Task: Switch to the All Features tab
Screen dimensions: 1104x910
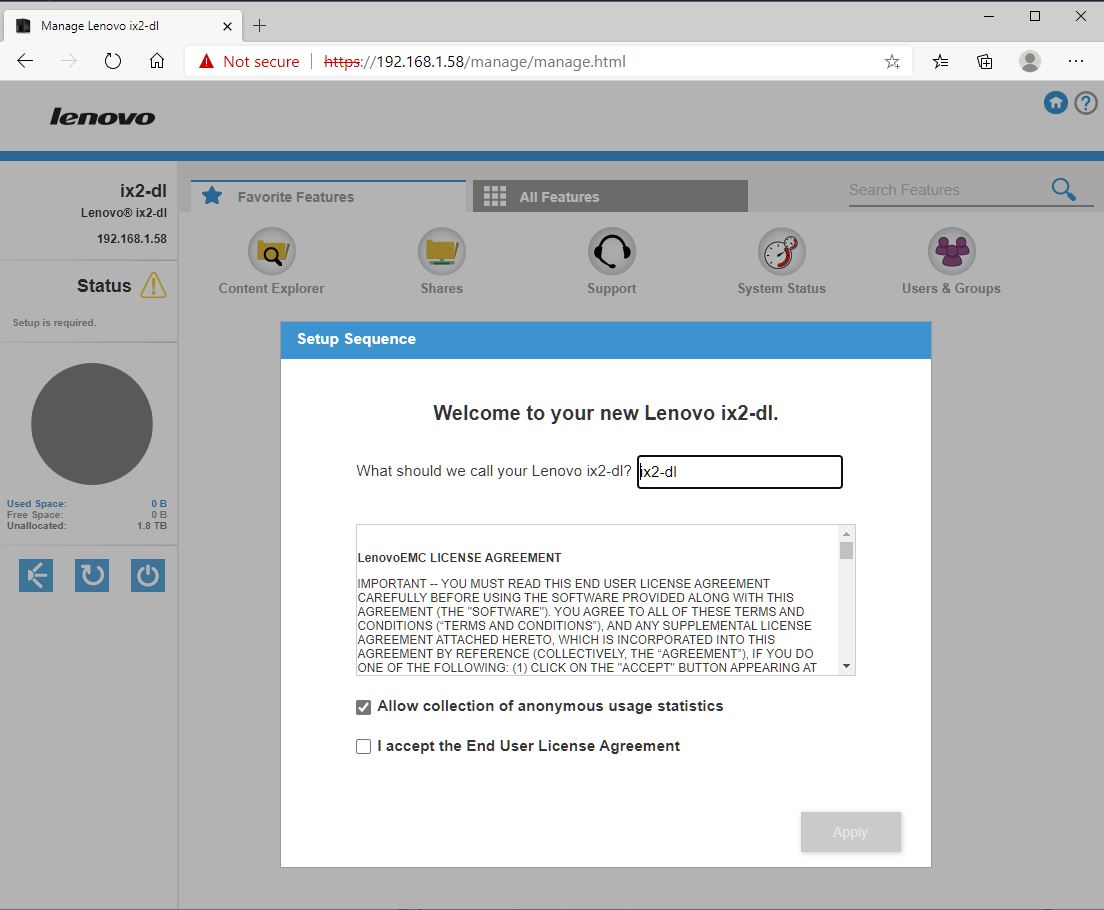Action: (x=609, y=197)
